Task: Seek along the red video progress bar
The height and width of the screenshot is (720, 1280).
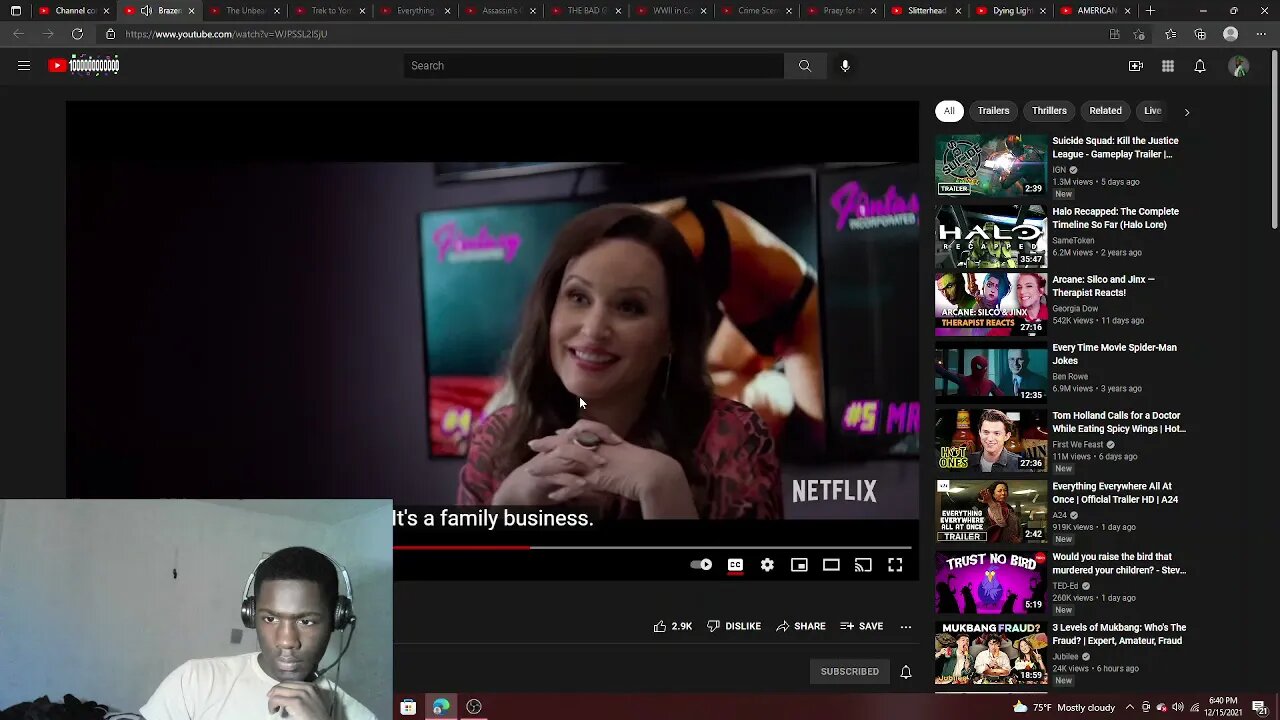Action: (460, 547)
